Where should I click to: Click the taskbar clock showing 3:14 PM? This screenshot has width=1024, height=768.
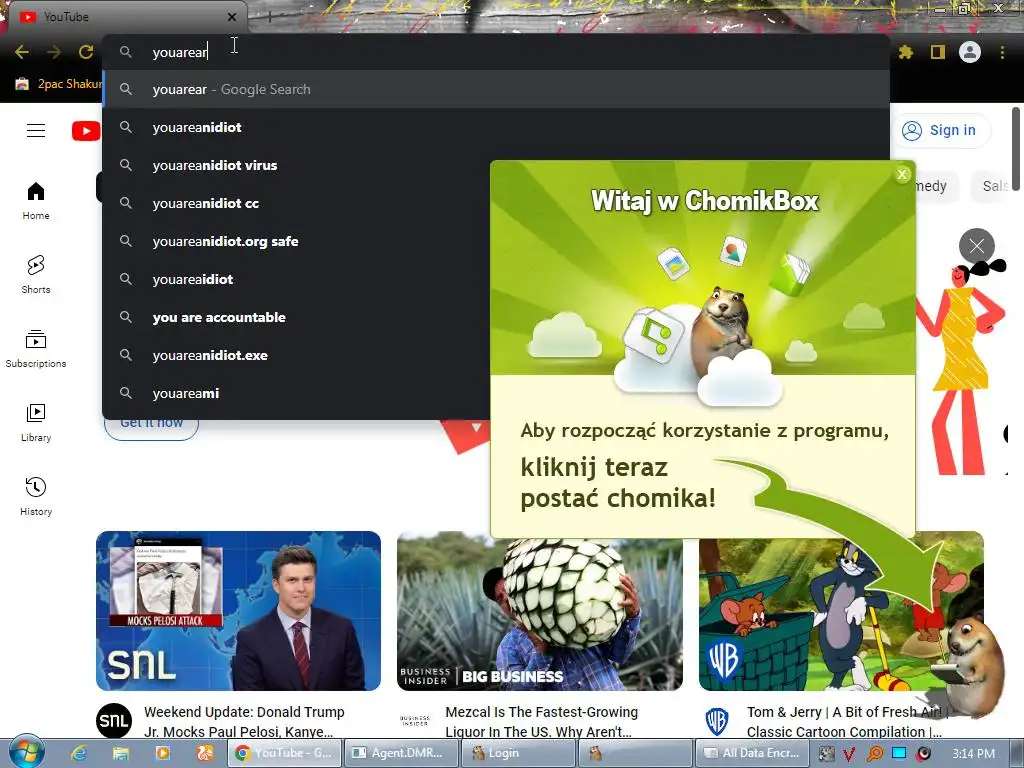pos(973,754)
